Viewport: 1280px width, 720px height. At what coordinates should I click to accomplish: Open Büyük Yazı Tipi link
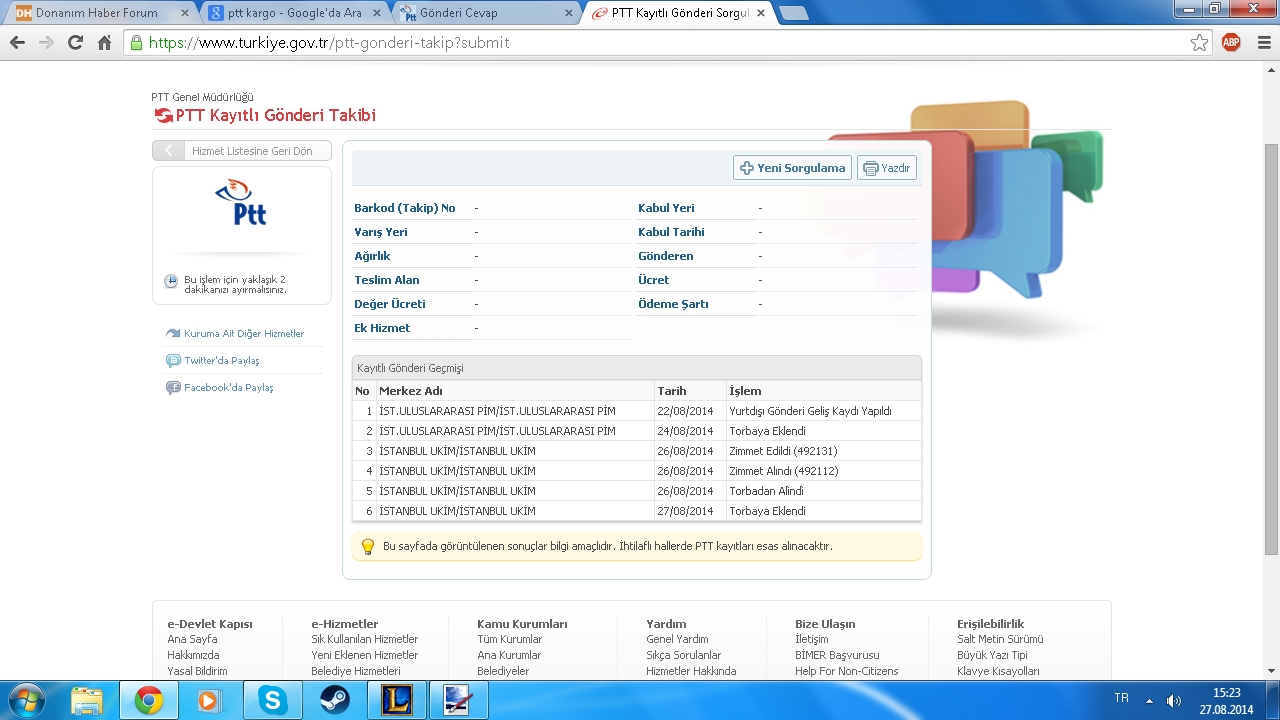click(992, 655)
